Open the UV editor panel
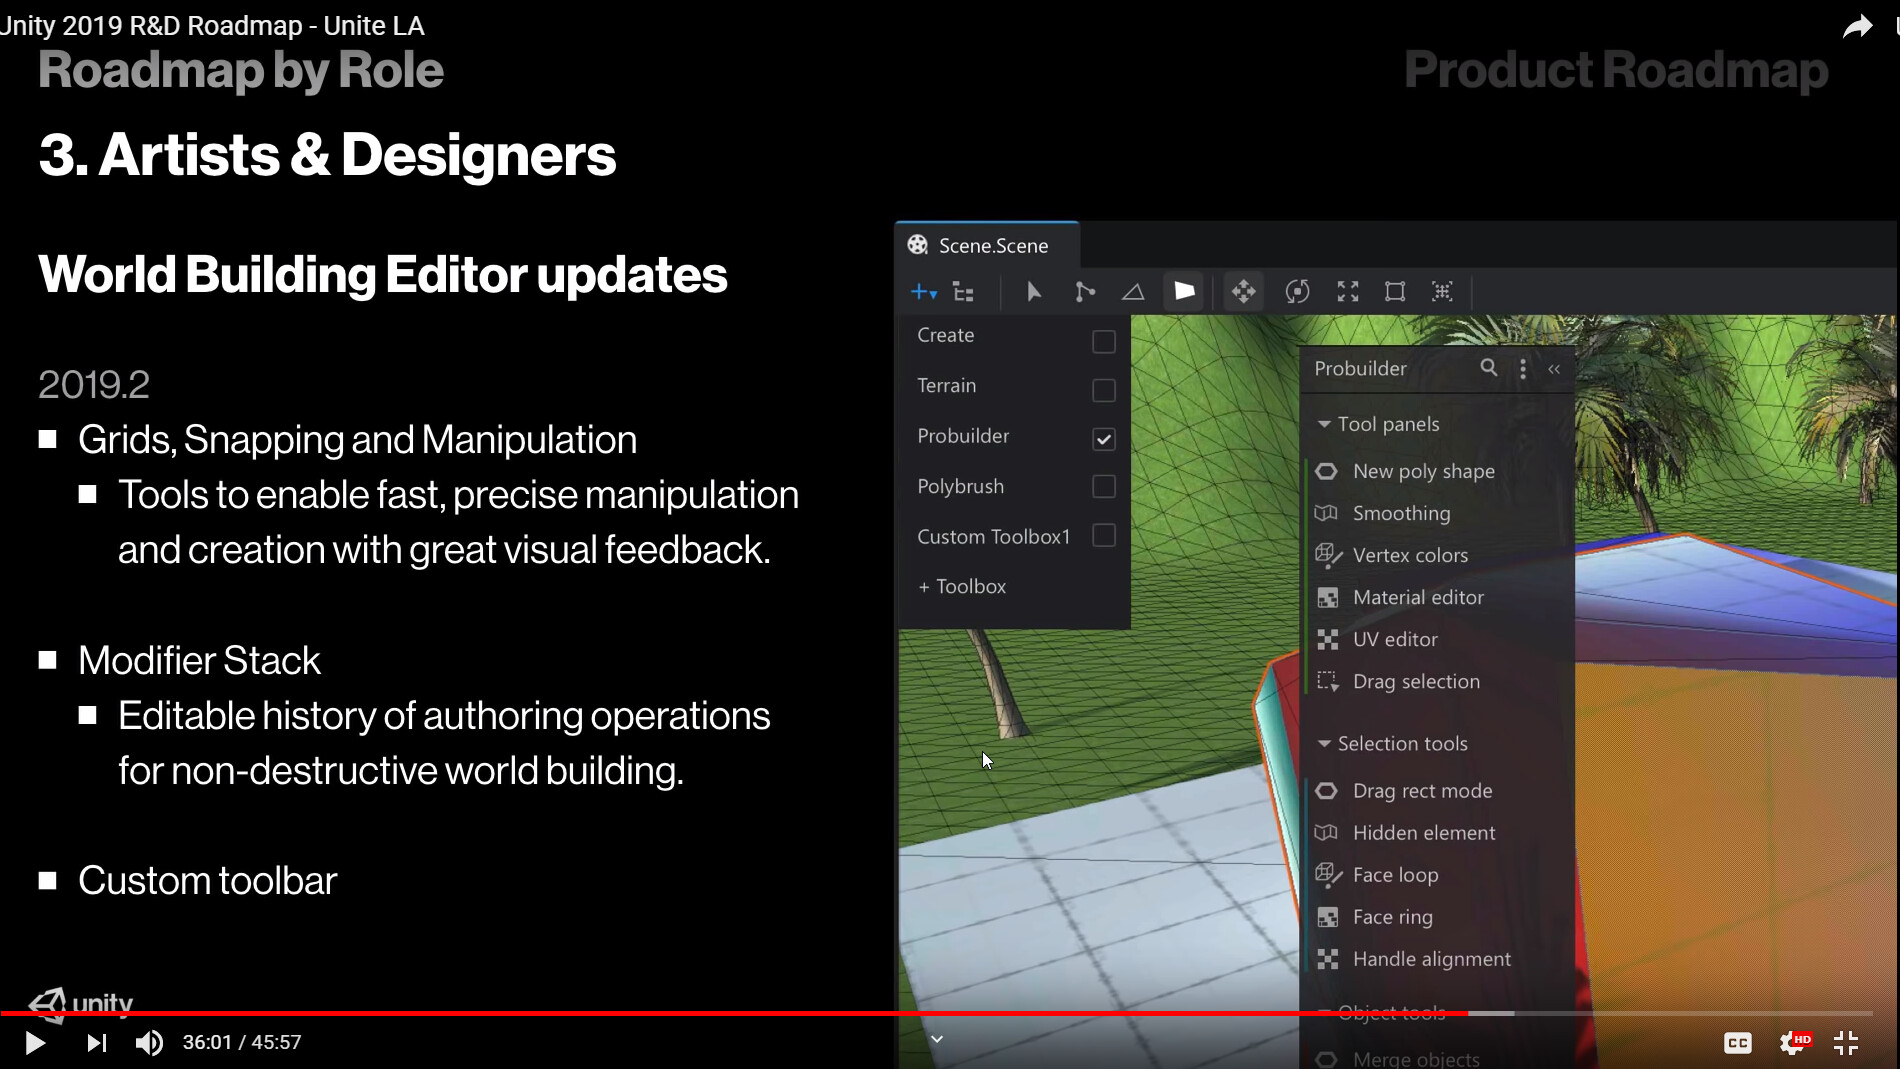Screen dimensions: 1900x1069 click(1395, 639)
